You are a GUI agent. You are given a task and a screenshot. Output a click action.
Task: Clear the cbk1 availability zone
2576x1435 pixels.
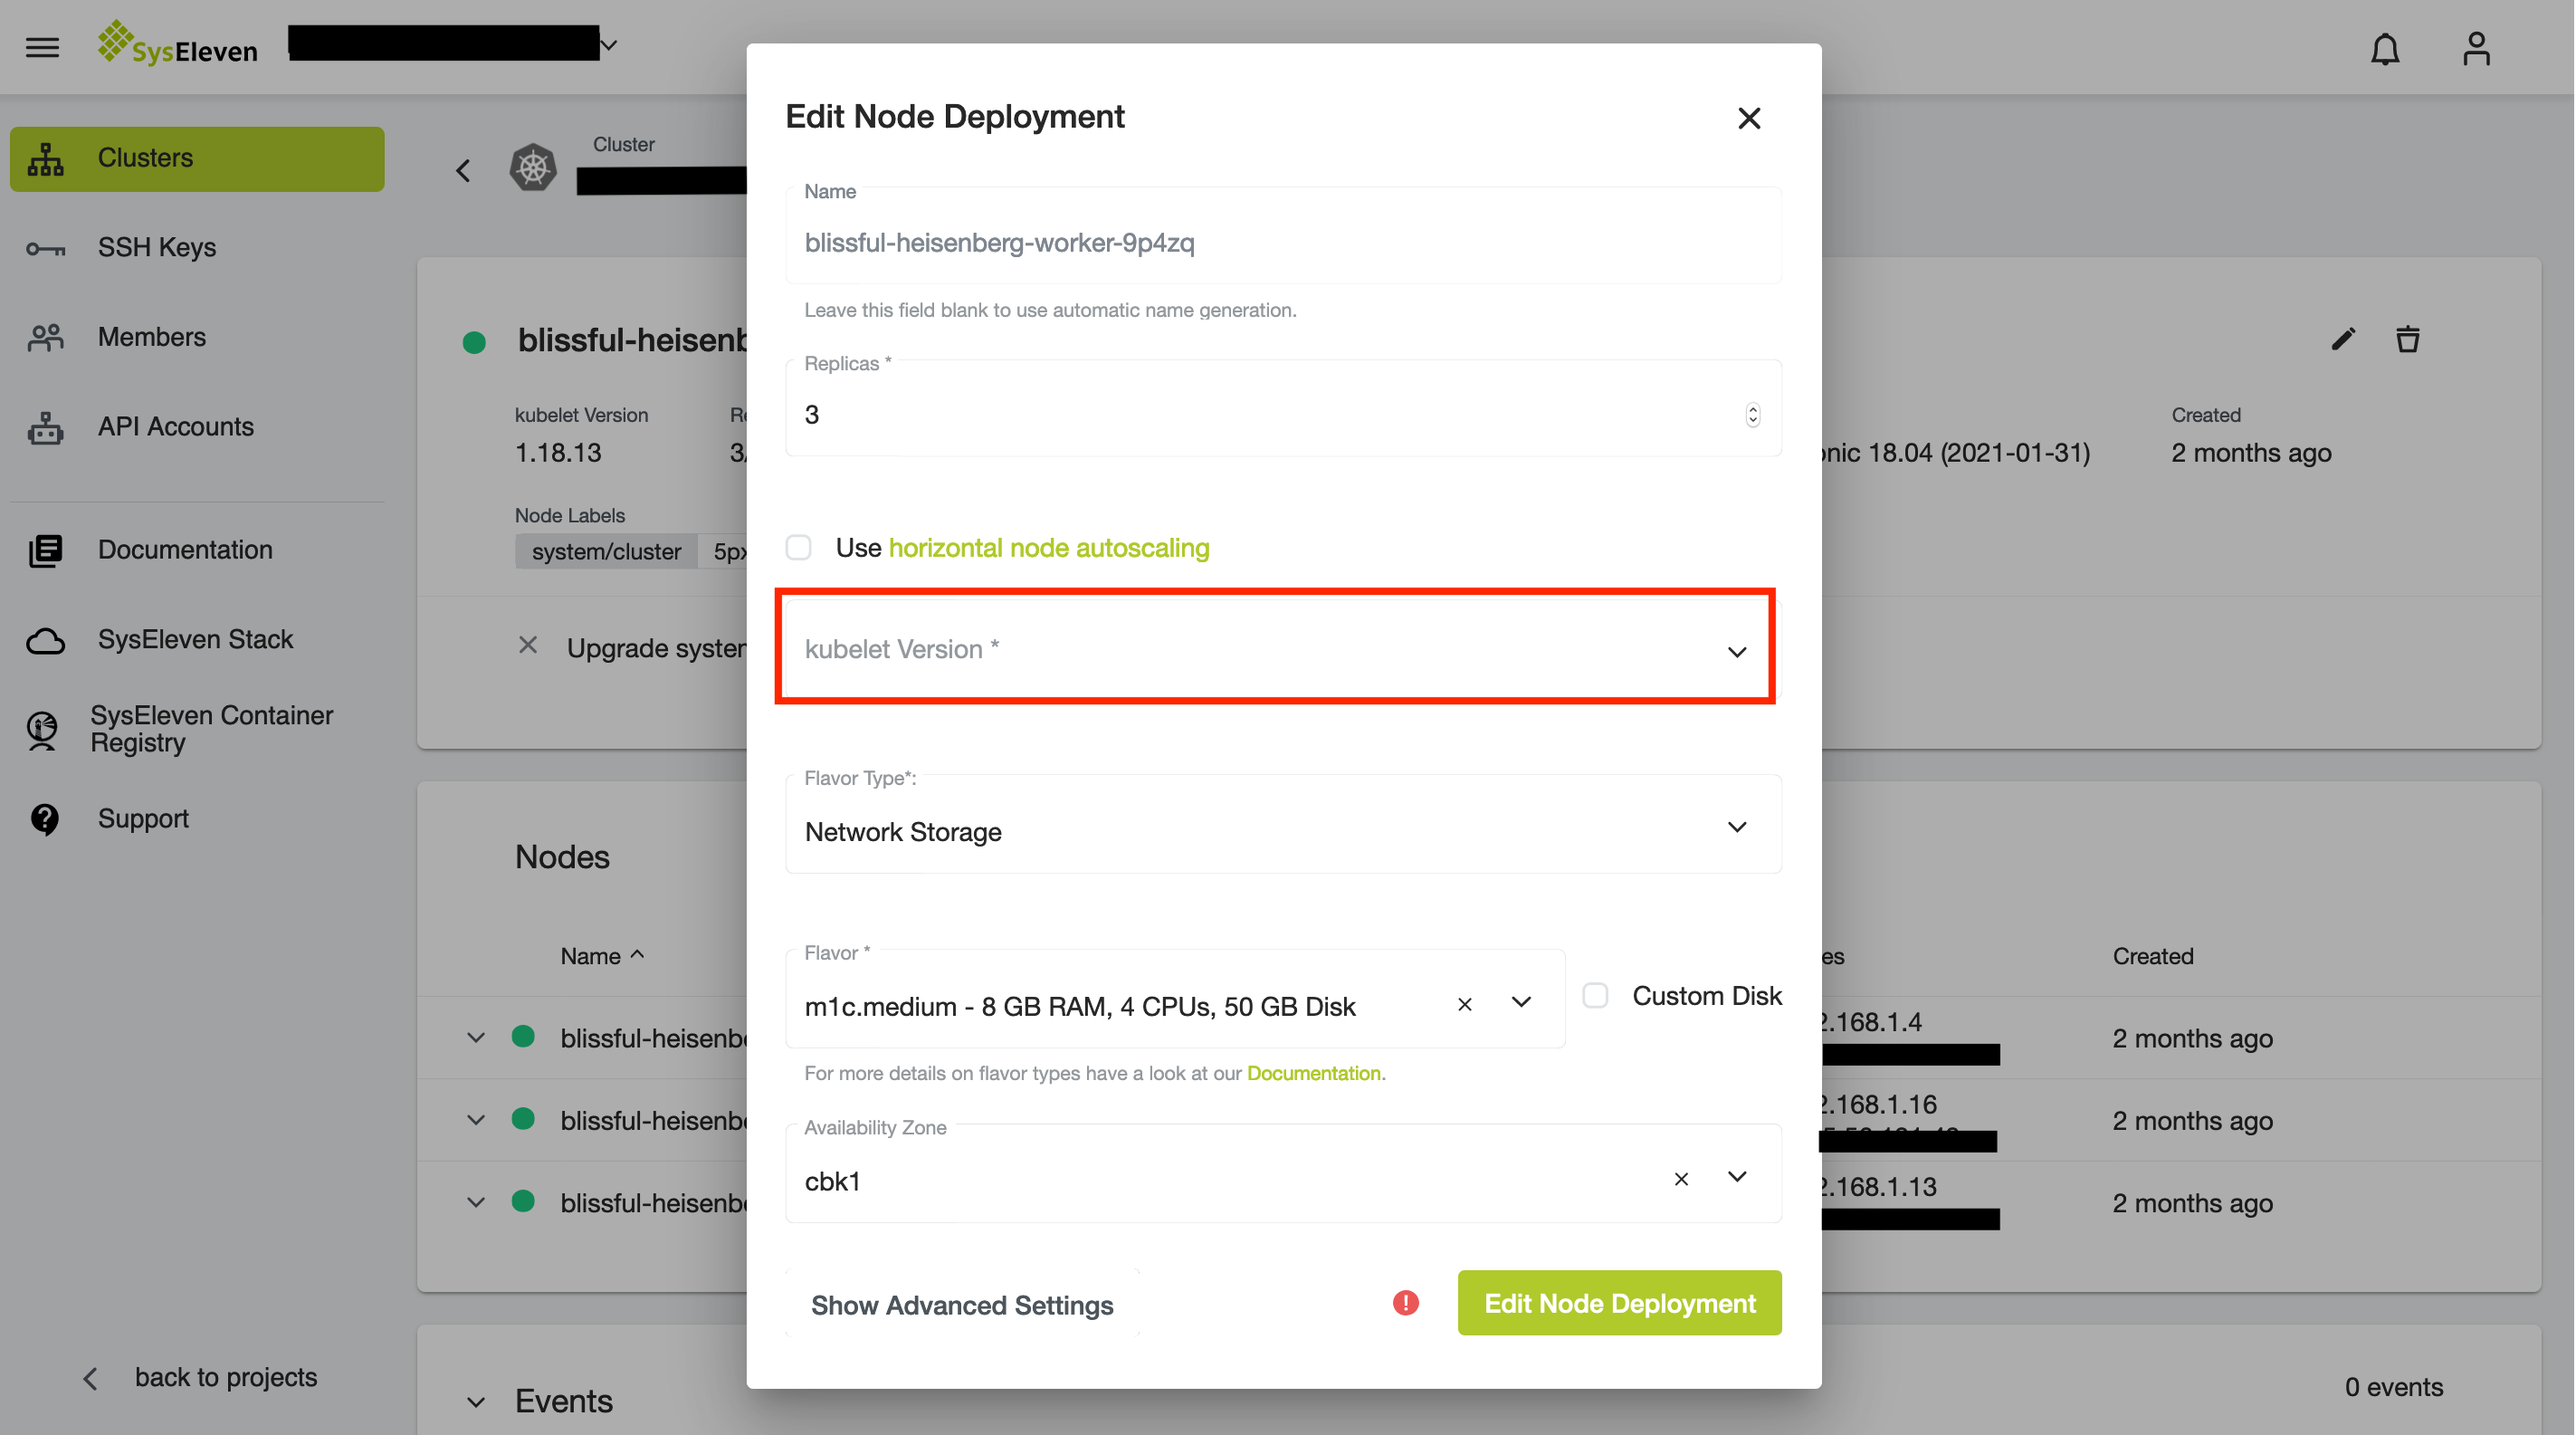point(1681,1179)
